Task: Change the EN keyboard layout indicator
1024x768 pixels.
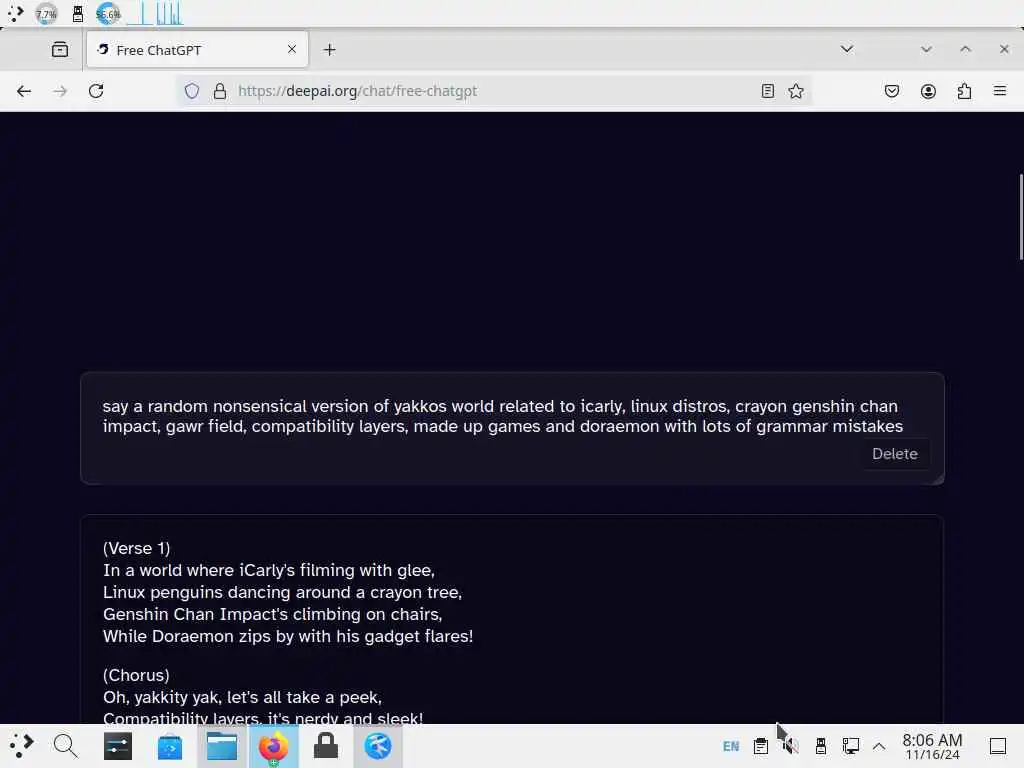Action: [731, 746]
